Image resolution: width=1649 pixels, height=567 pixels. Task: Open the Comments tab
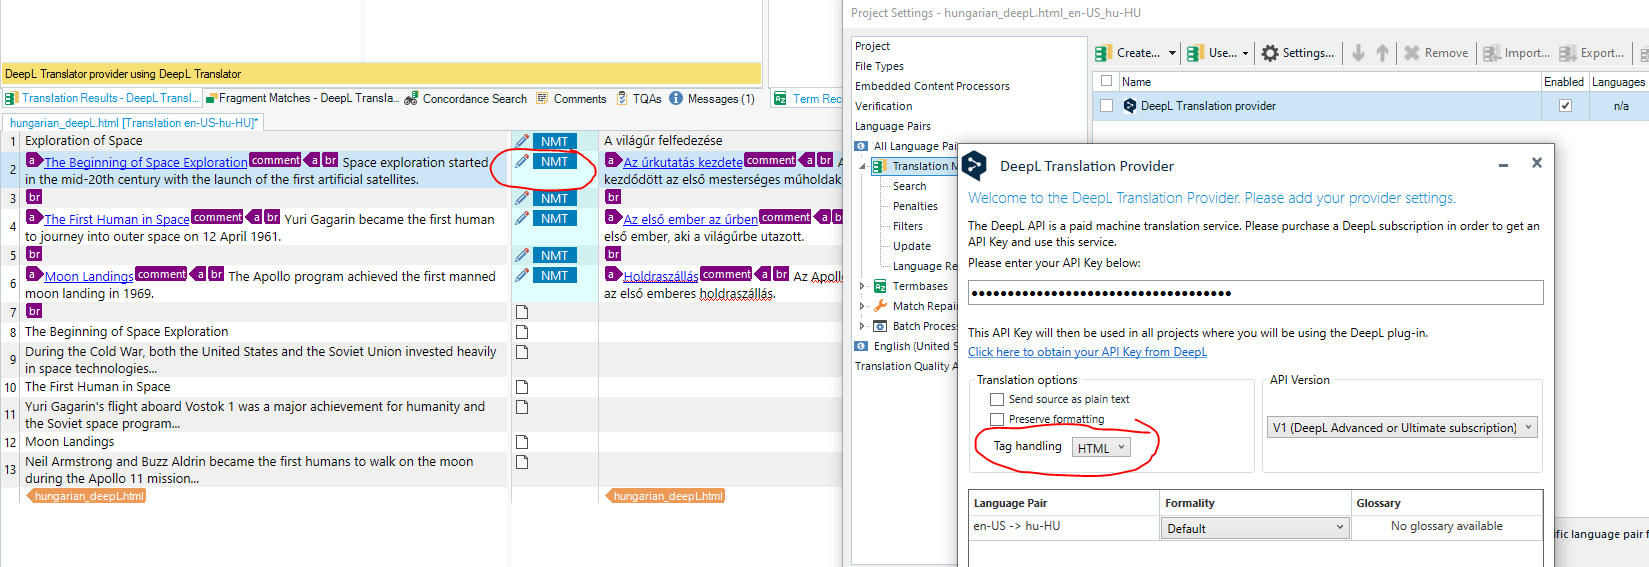[571, 98]
